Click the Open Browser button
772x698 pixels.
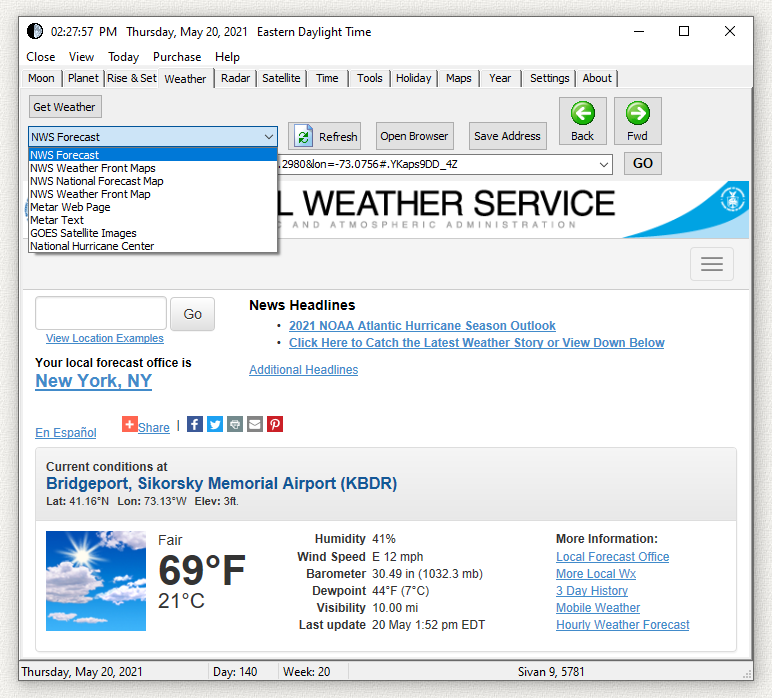coord(415,136)
